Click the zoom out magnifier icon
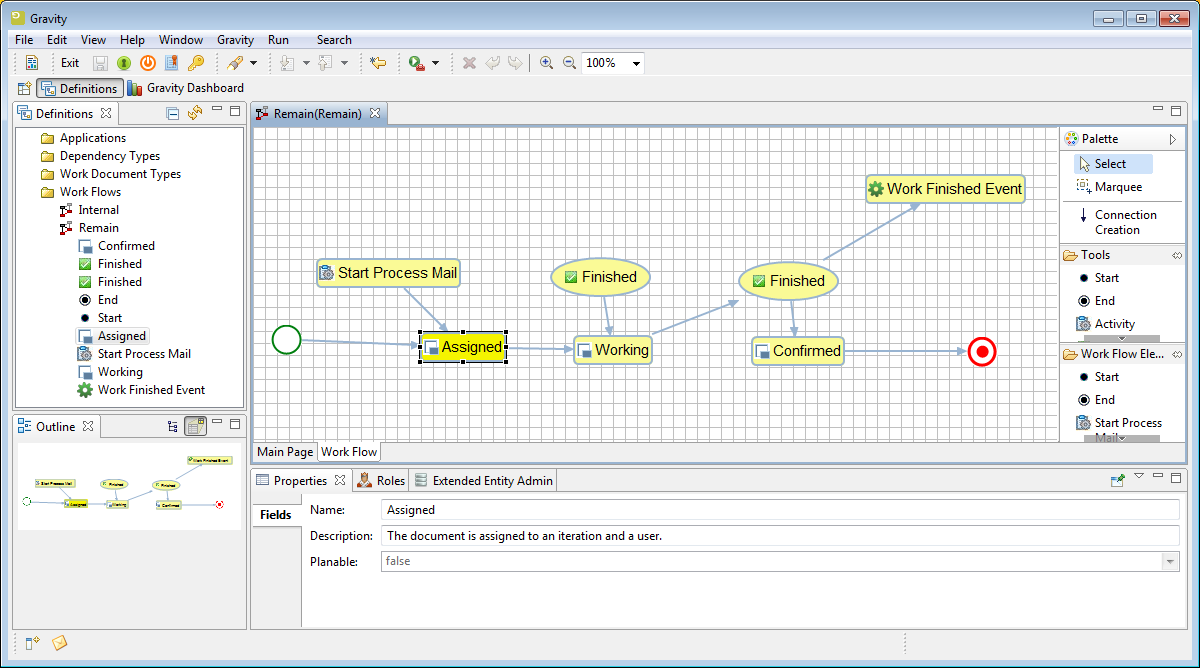 tap(569, 63)
